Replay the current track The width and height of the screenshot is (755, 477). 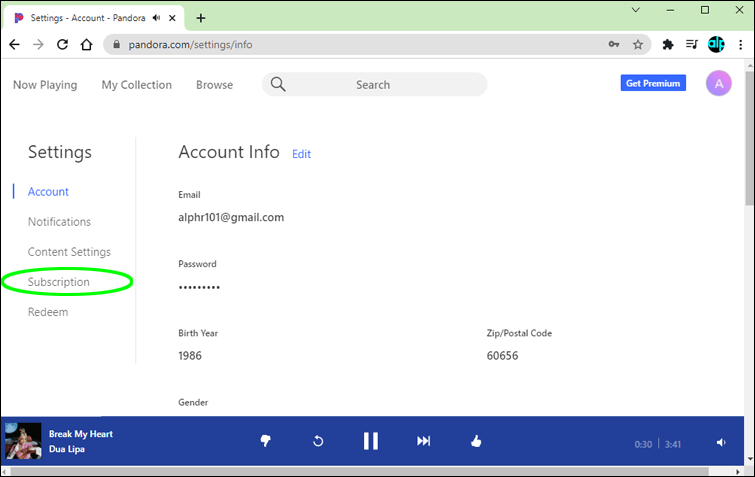click(x=318, y=440)
